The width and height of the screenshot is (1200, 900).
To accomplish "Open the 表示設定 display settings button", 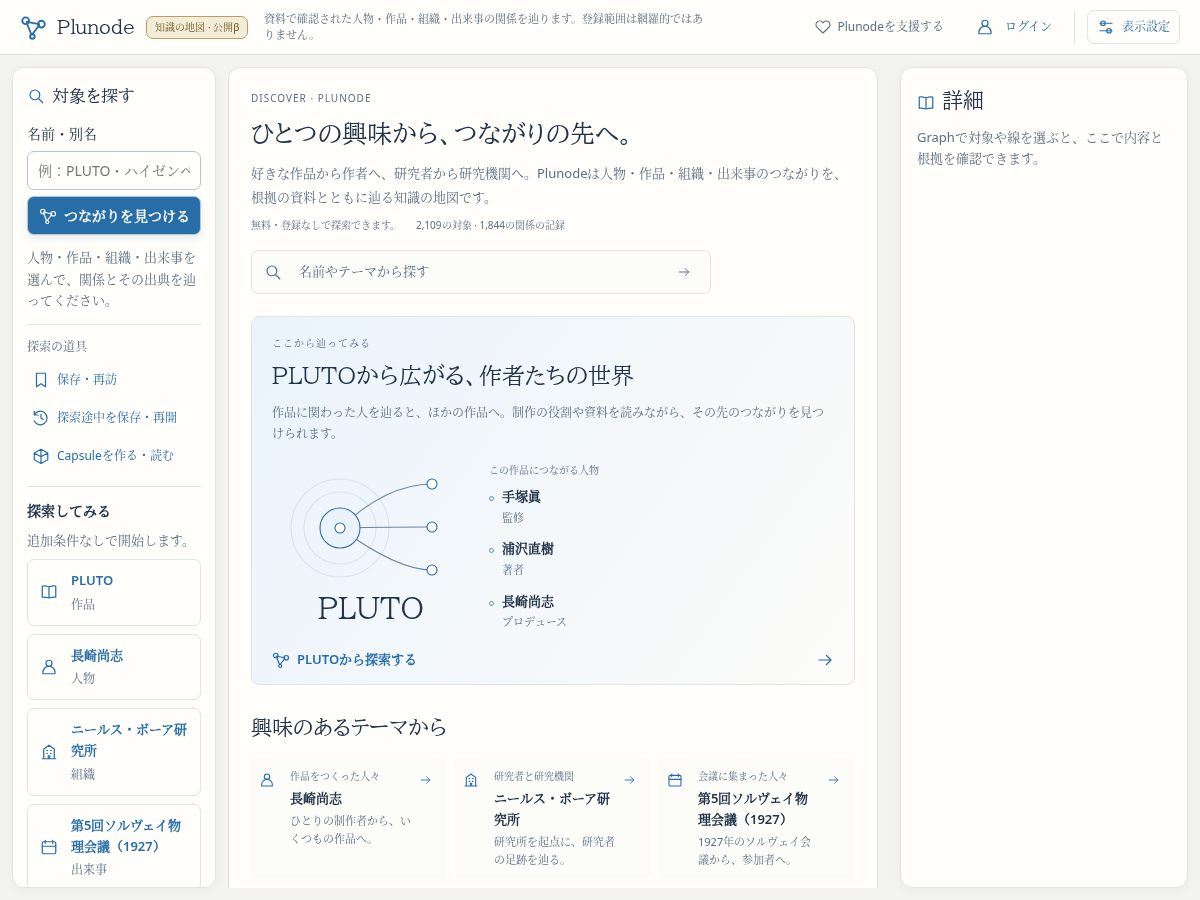I will tap(1133, 27).
